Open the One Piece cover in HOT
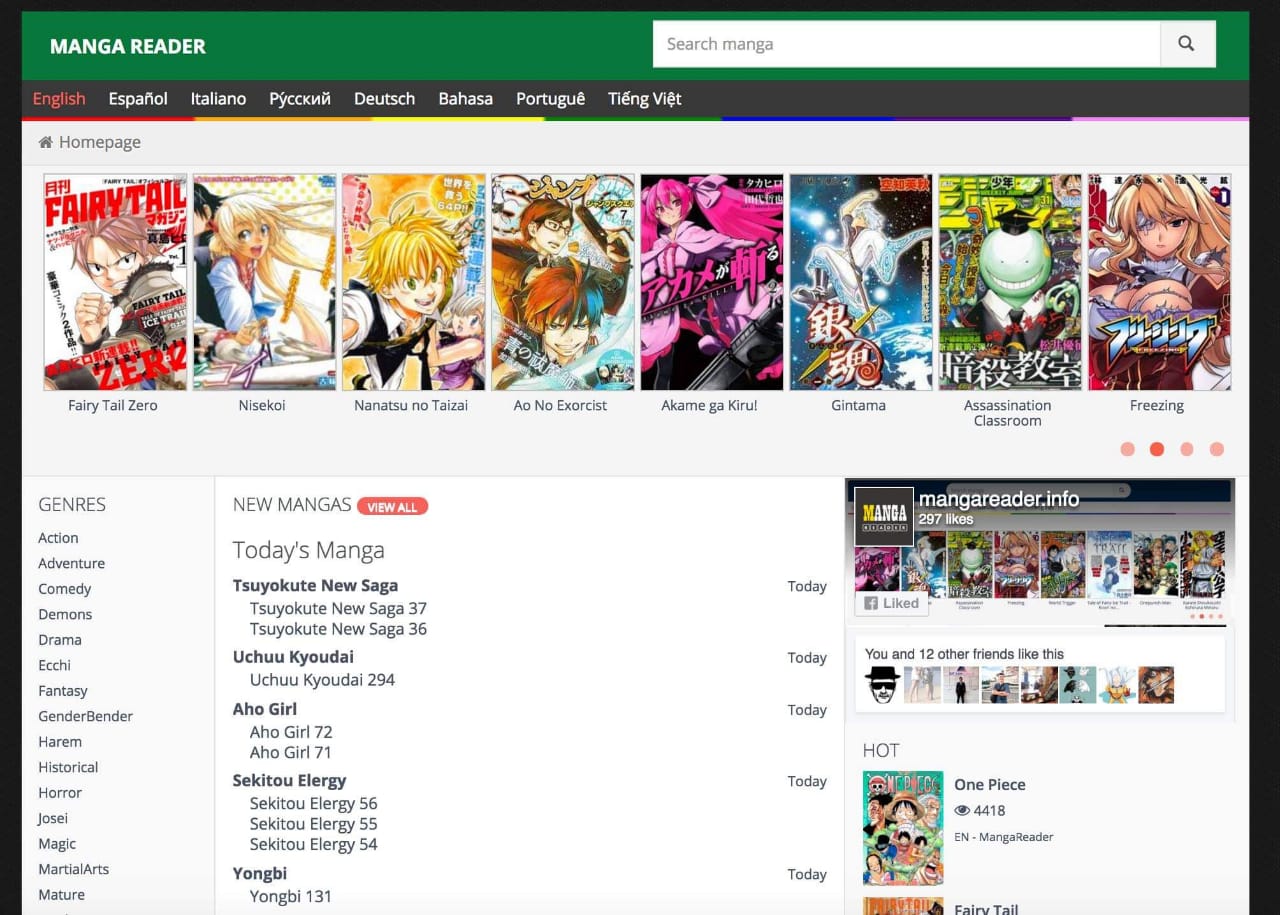This screenshot has height=915, width=1280. click(903, 828)
